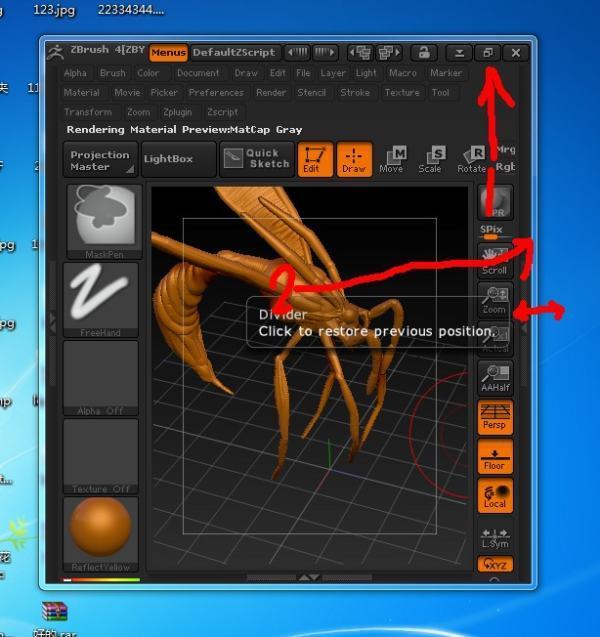The image size is (600, 637).
Task: Open the MaskPen brush picker
Action: point(101,220)
